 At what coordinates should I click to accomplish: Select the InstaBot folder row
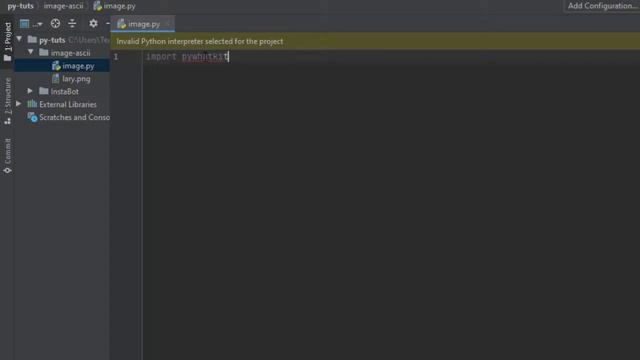tap(62, 91)
